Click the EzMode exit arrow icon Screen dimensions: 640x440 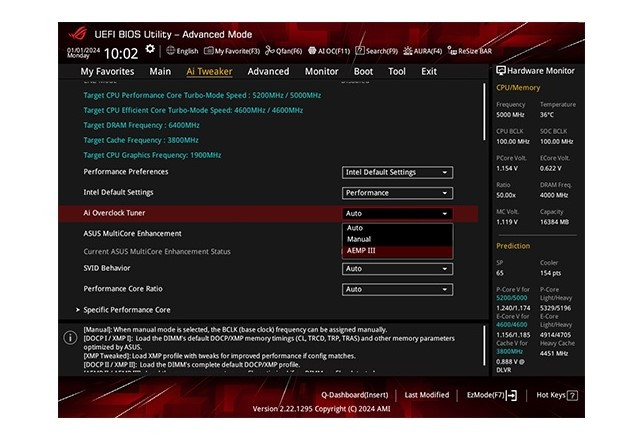click(x=511, y=395)
